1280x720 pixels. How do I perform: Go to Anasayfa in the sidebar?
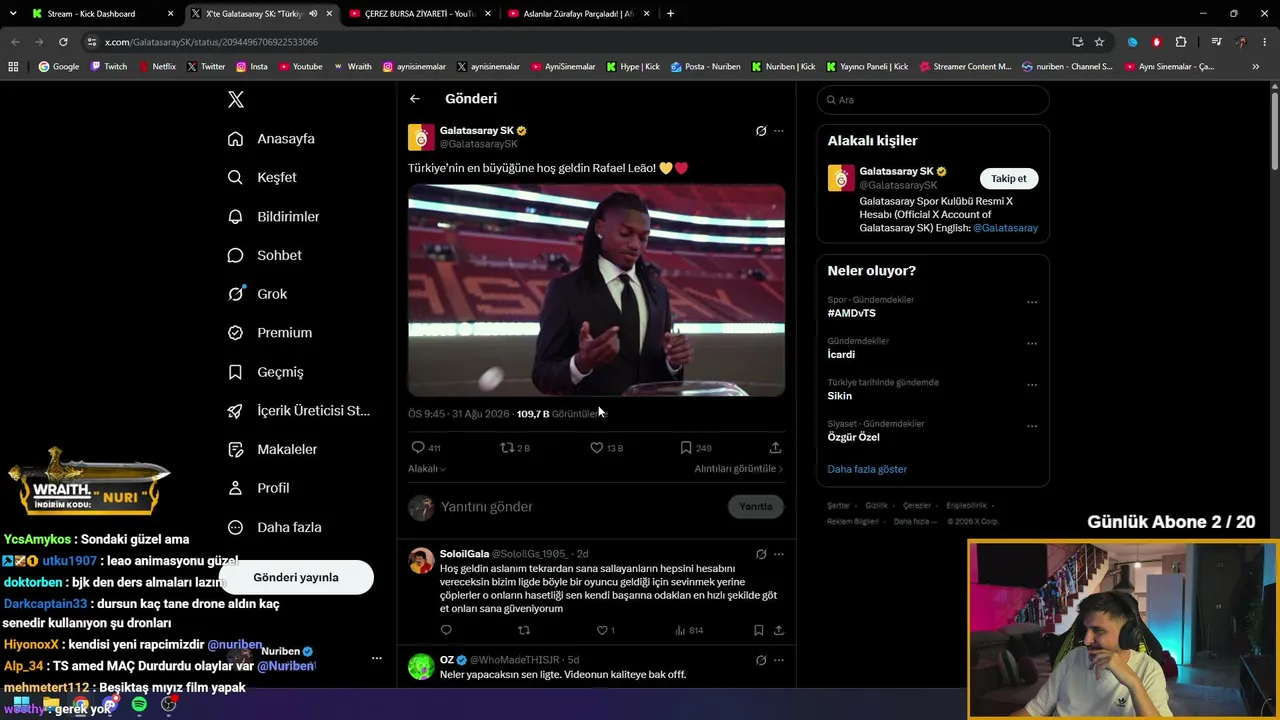271,139
